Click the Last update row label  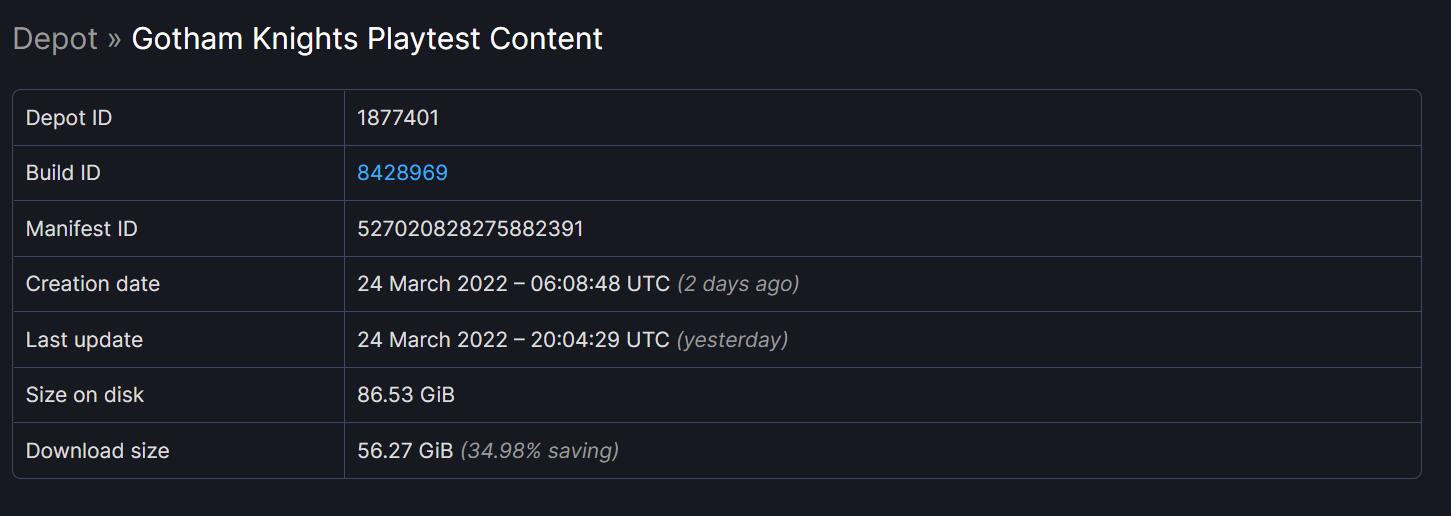[84, 340]
